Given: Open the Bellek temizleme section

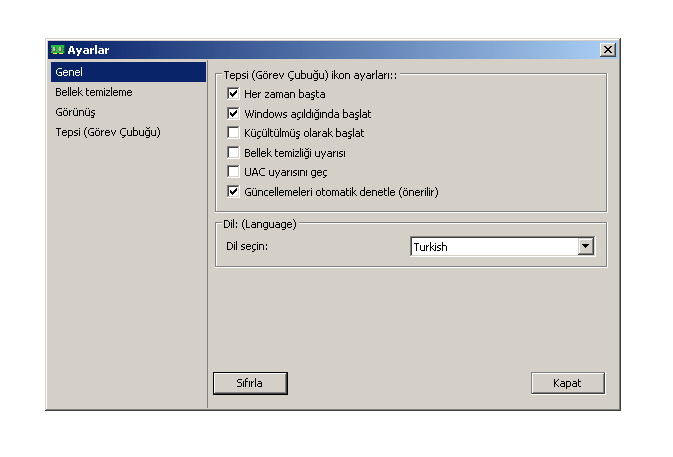Looking at the screenshot, I should click(128, 92).
